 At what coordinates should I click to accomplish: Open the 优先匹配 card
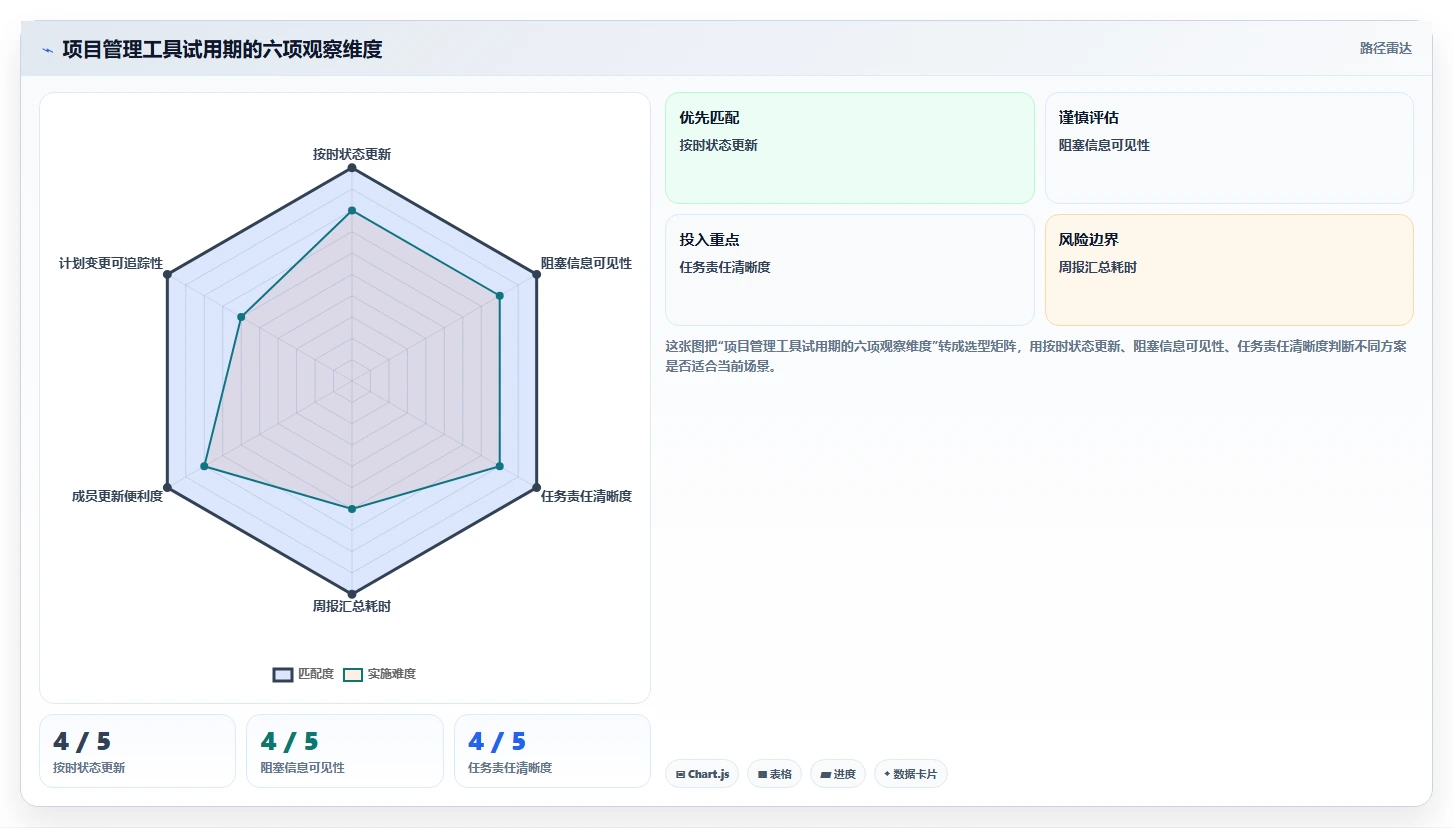click(850, 148)
